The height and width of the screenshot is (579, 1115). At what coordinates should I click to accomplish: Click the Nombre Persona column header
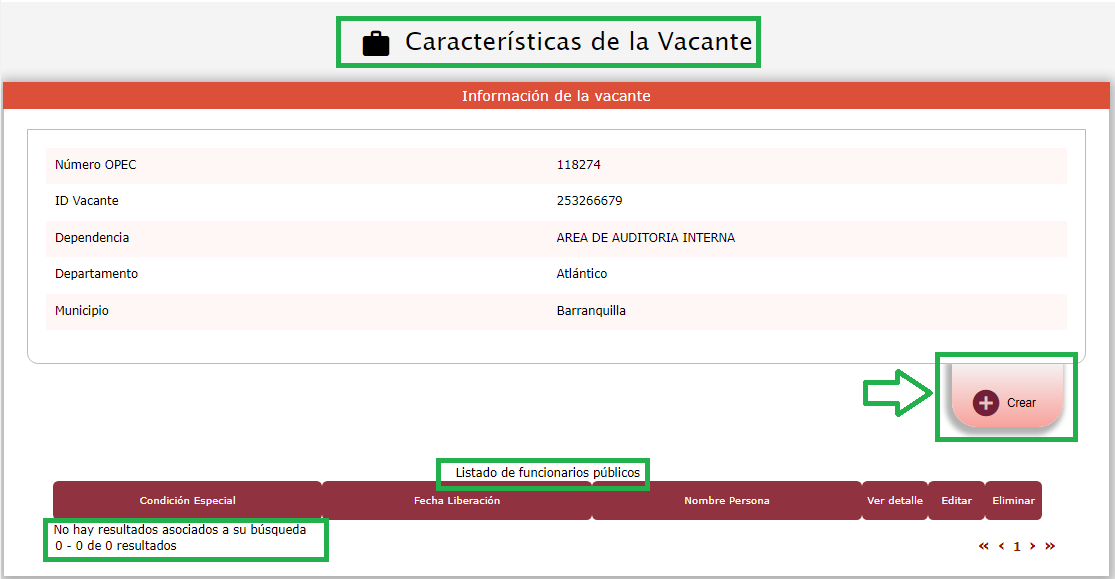coord(726,500)
